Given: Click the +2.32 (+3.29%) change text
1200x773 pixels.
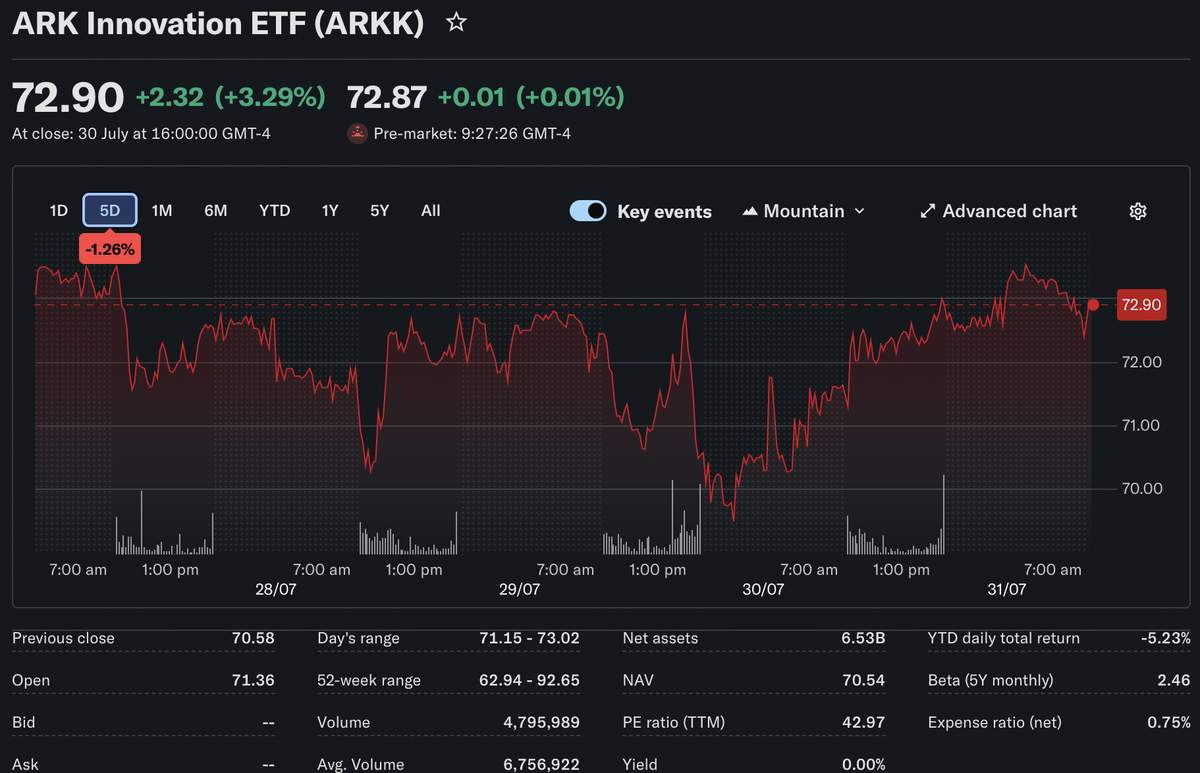Looking at the screenshot, I should (x=231, y=97).
